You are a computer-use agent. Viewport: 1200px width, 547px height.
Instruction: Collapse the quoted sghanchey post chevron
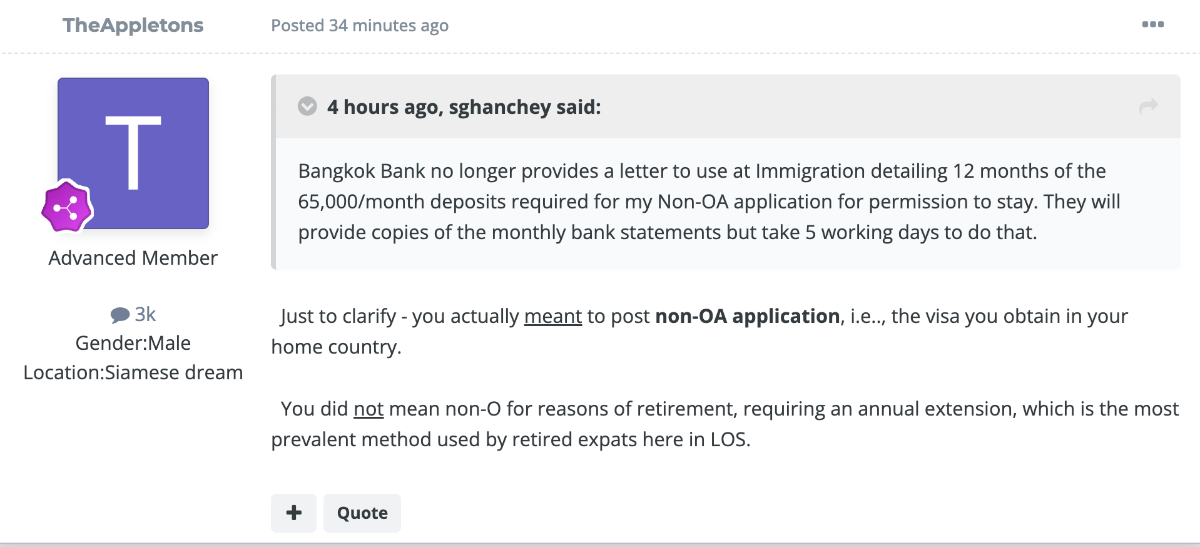307,106
